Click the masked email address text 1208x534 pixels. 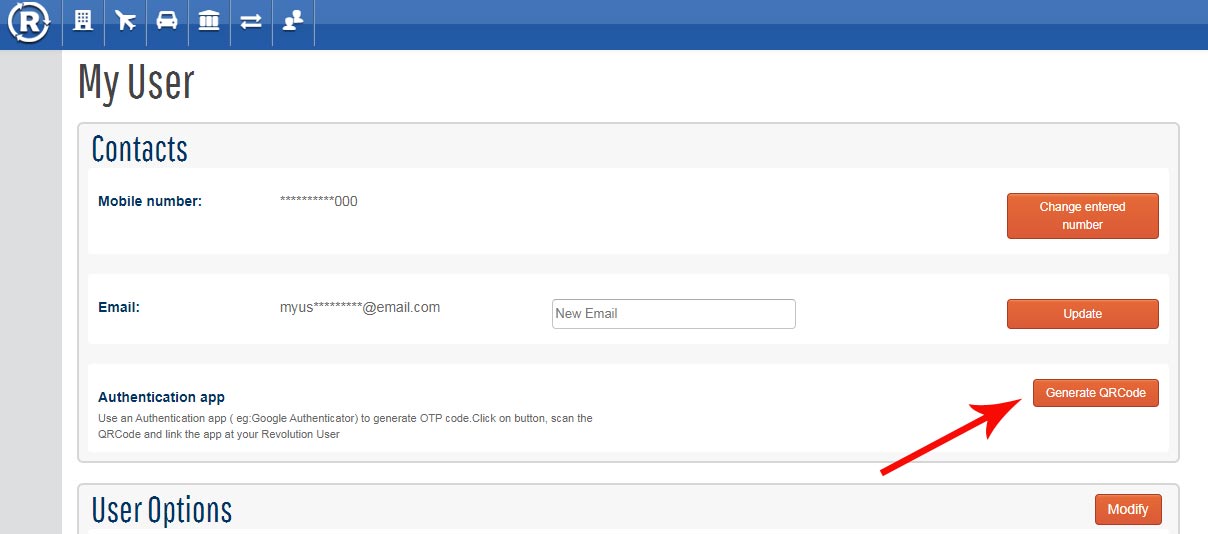359,307
